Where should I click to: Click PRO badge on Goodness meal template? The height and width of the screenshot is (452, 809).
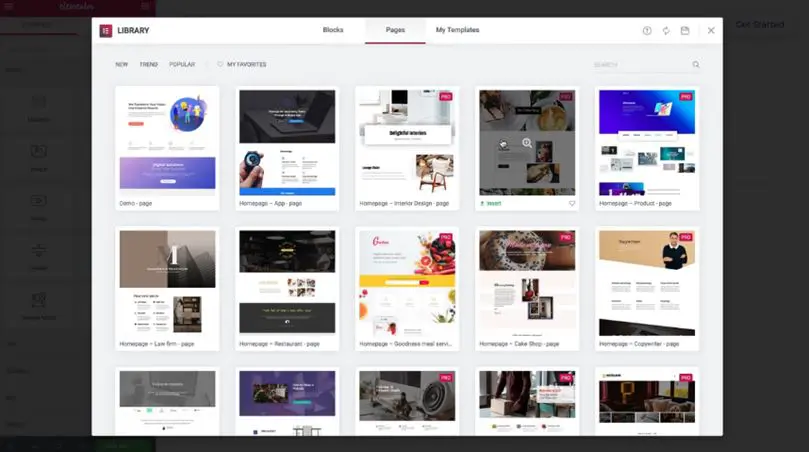pos(446,237)
